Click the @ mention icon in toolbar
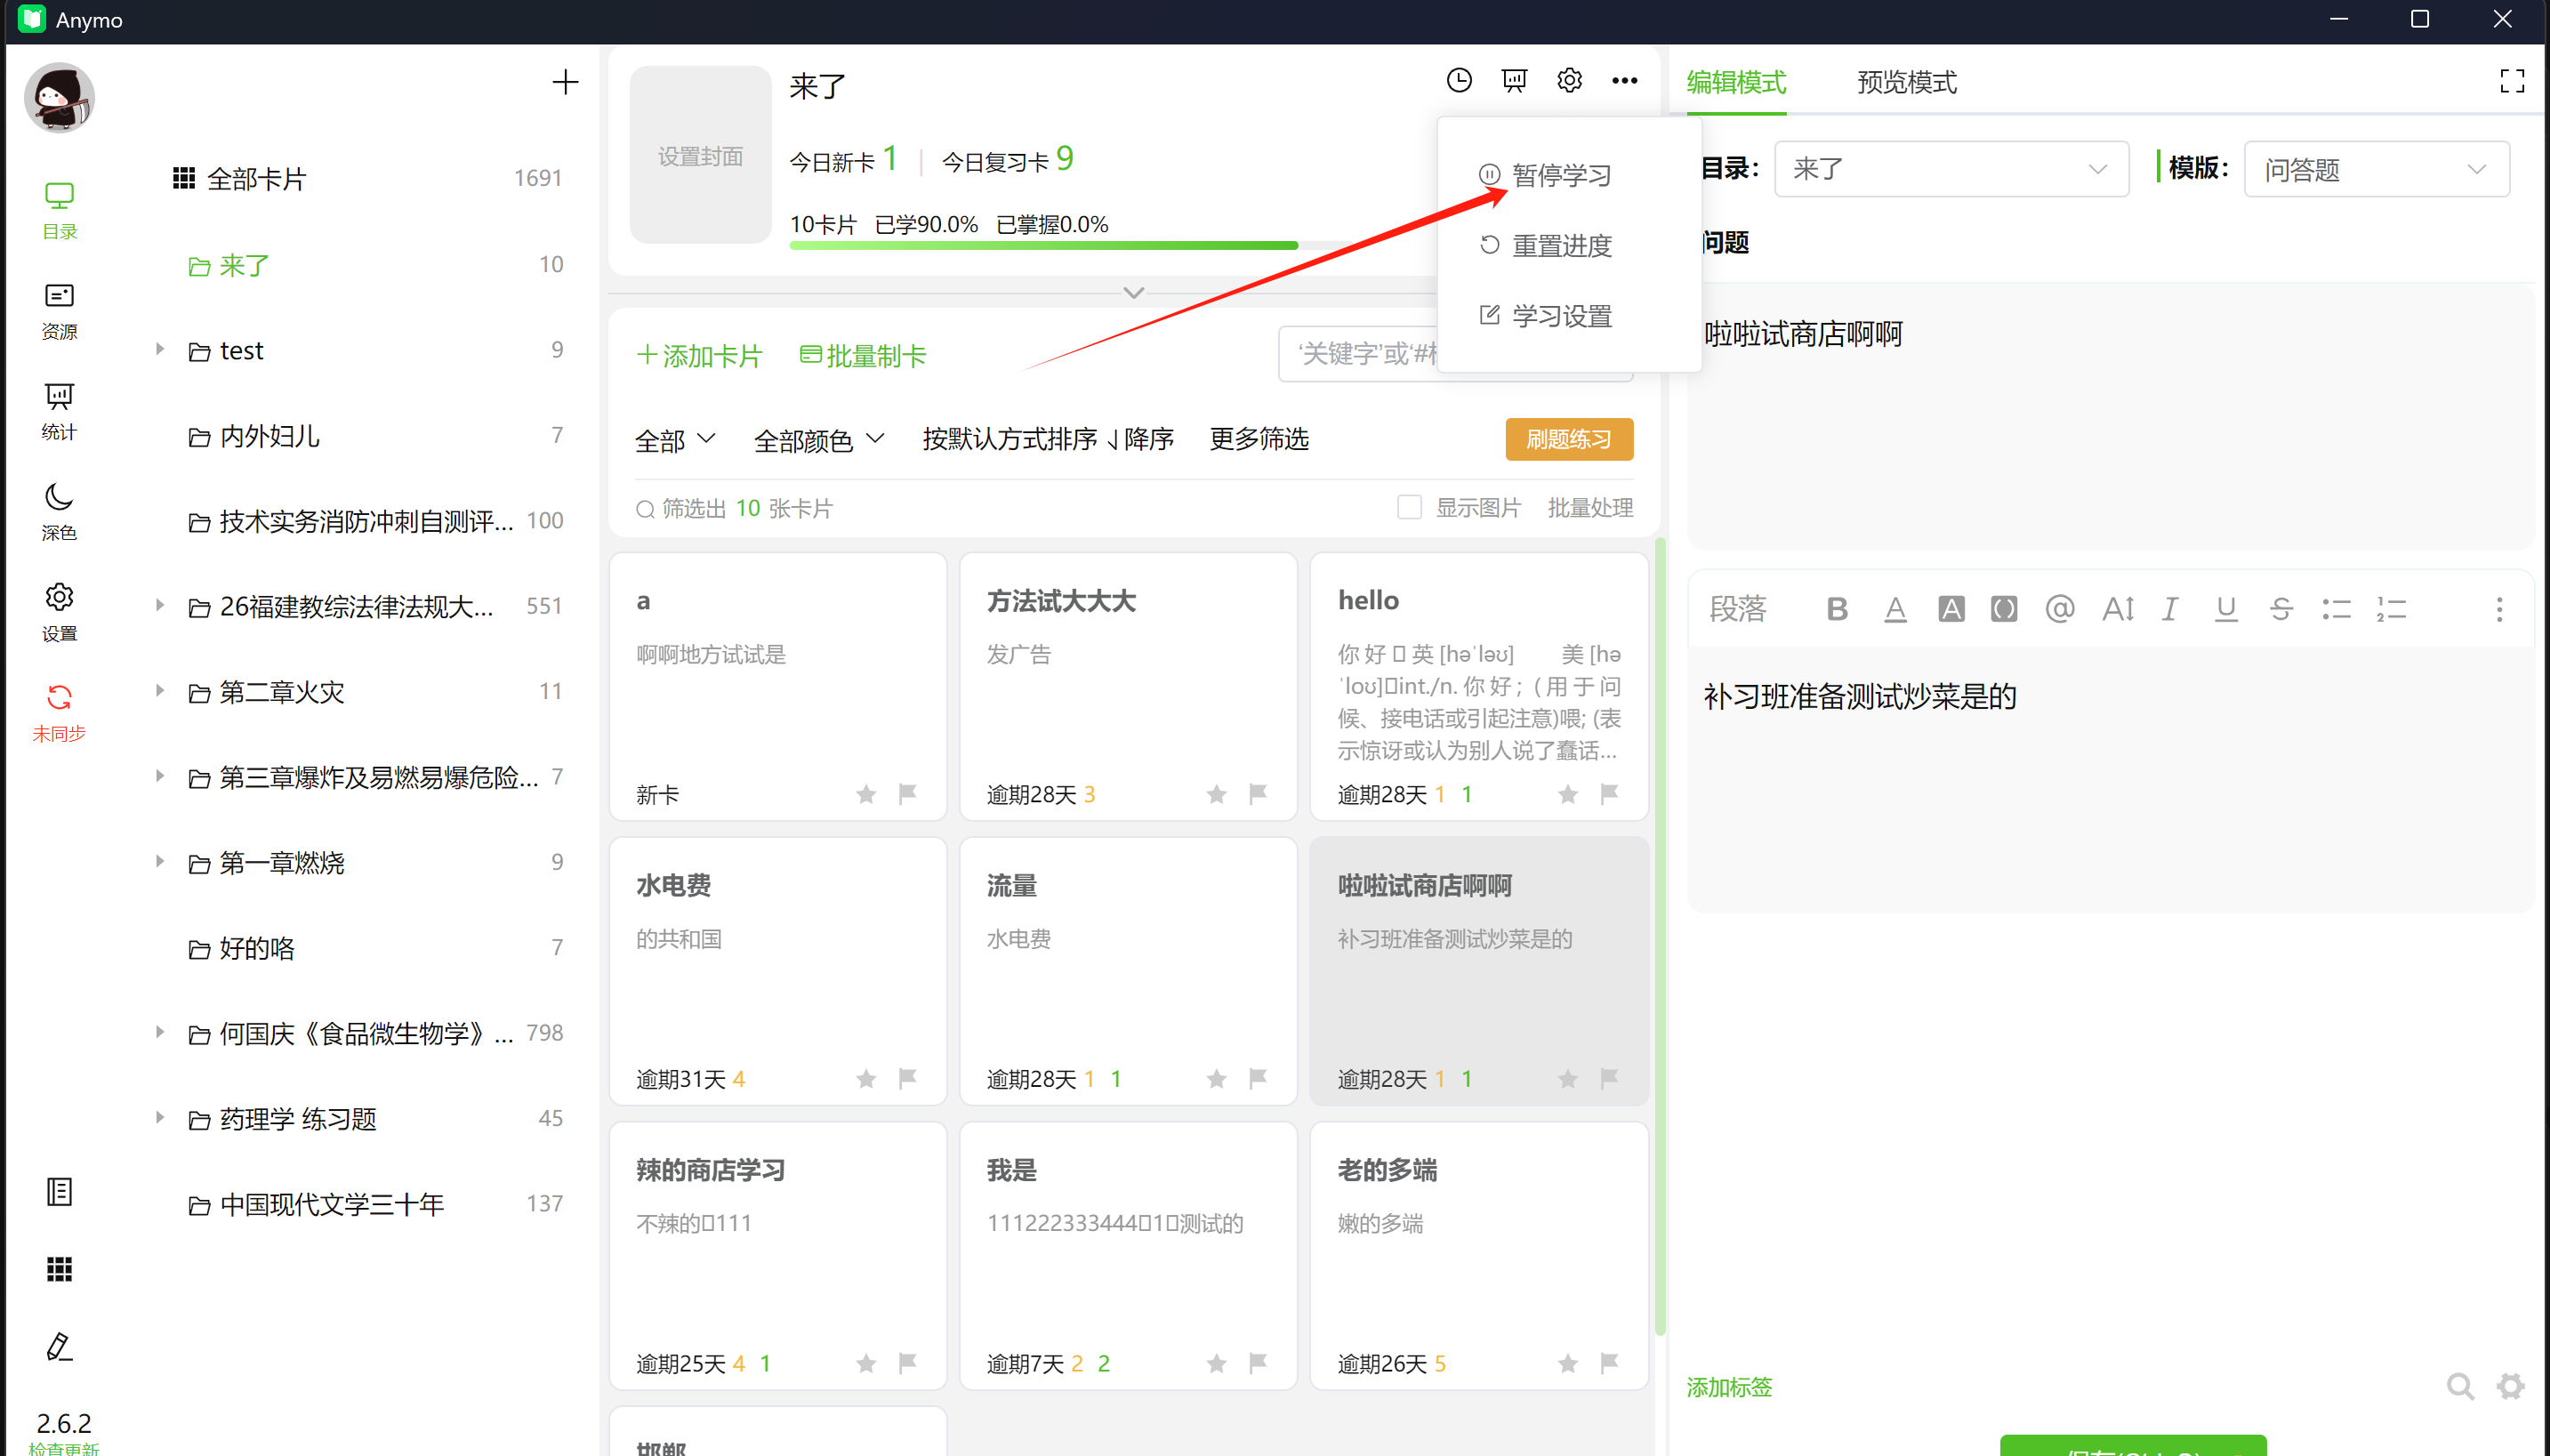Viewport: 2550px width, 1456px height. tap(2059, 609)
